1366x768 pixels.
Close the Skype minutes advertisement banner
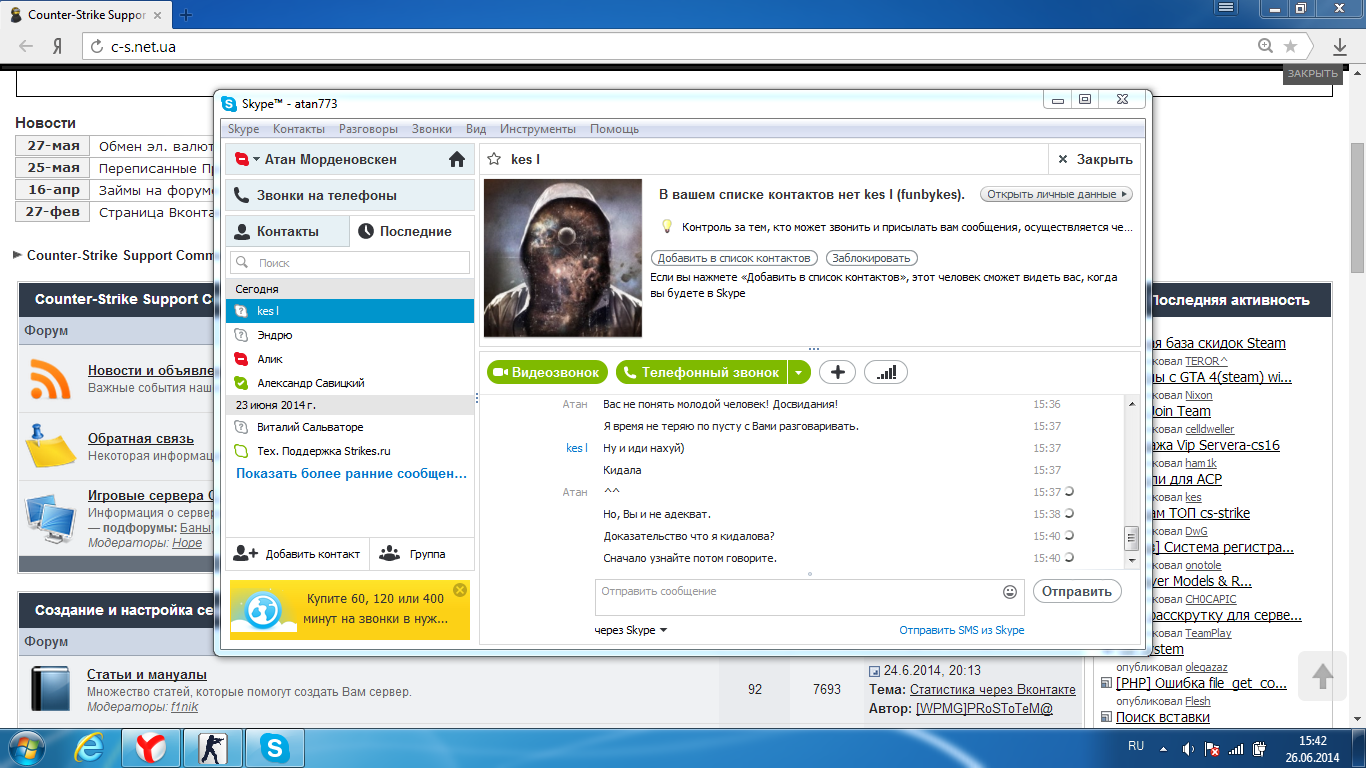(460, 590)
